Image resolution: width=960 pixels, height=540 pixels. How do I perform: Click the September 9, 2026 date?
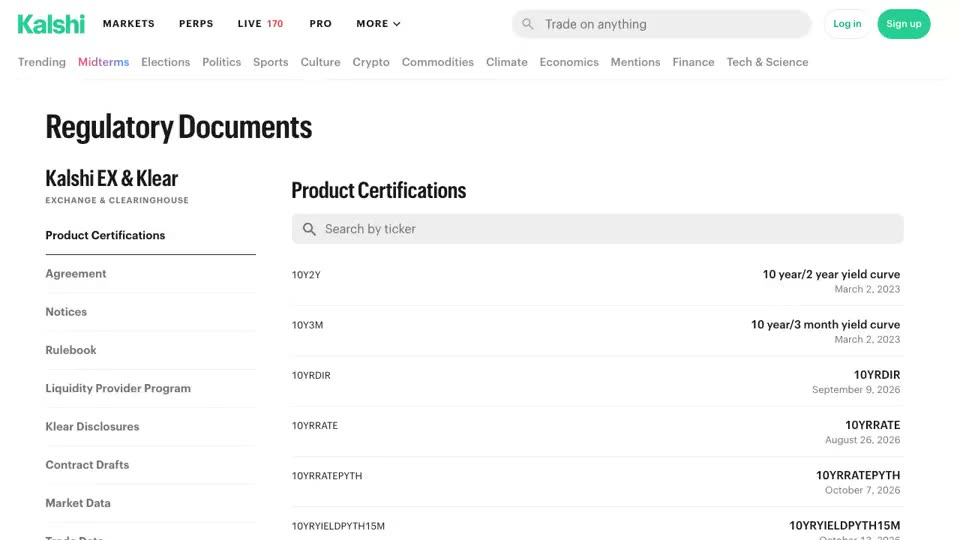pos(856,389)
